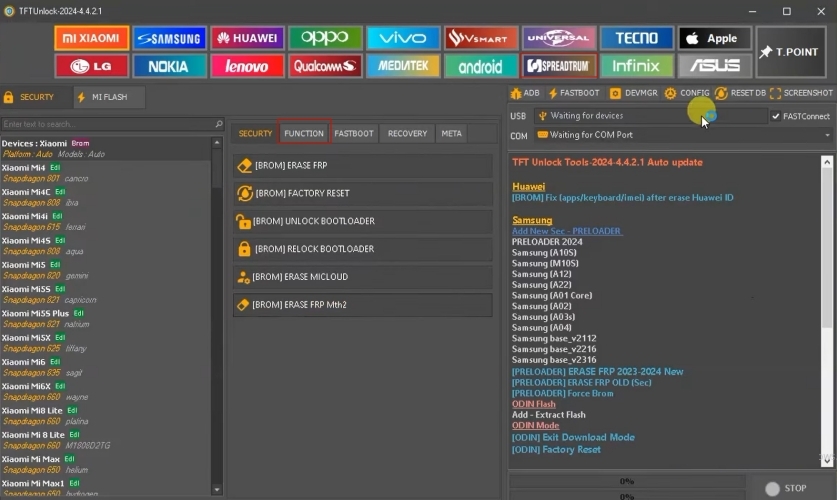The width and height of the screenshot is (837, 500).
Task: Choose the Vivo brand button
Action: coord(403,38)
